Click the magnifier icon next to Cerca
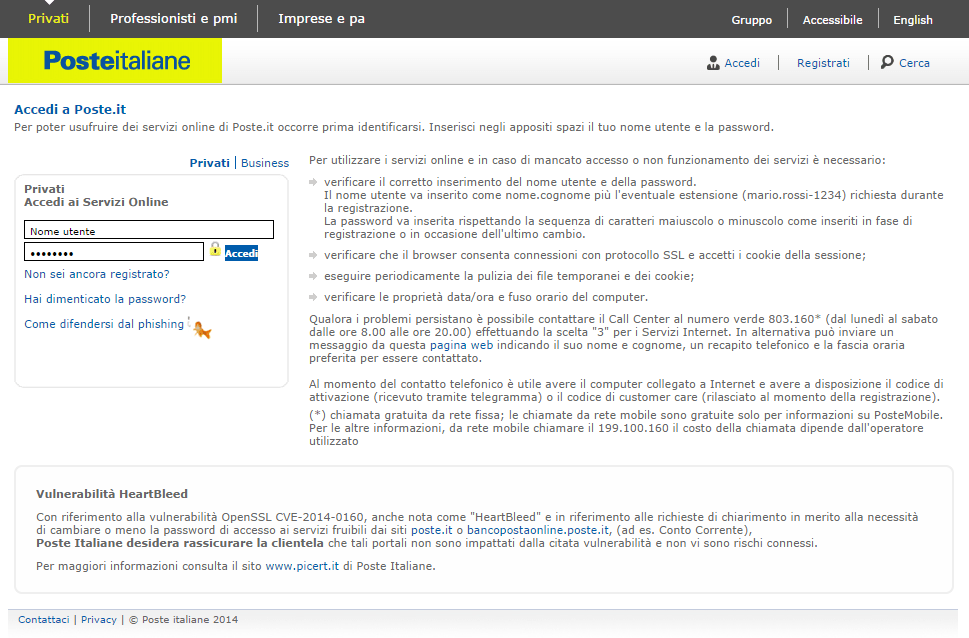Viewport: 969px width, 638px height. [887, 62]
